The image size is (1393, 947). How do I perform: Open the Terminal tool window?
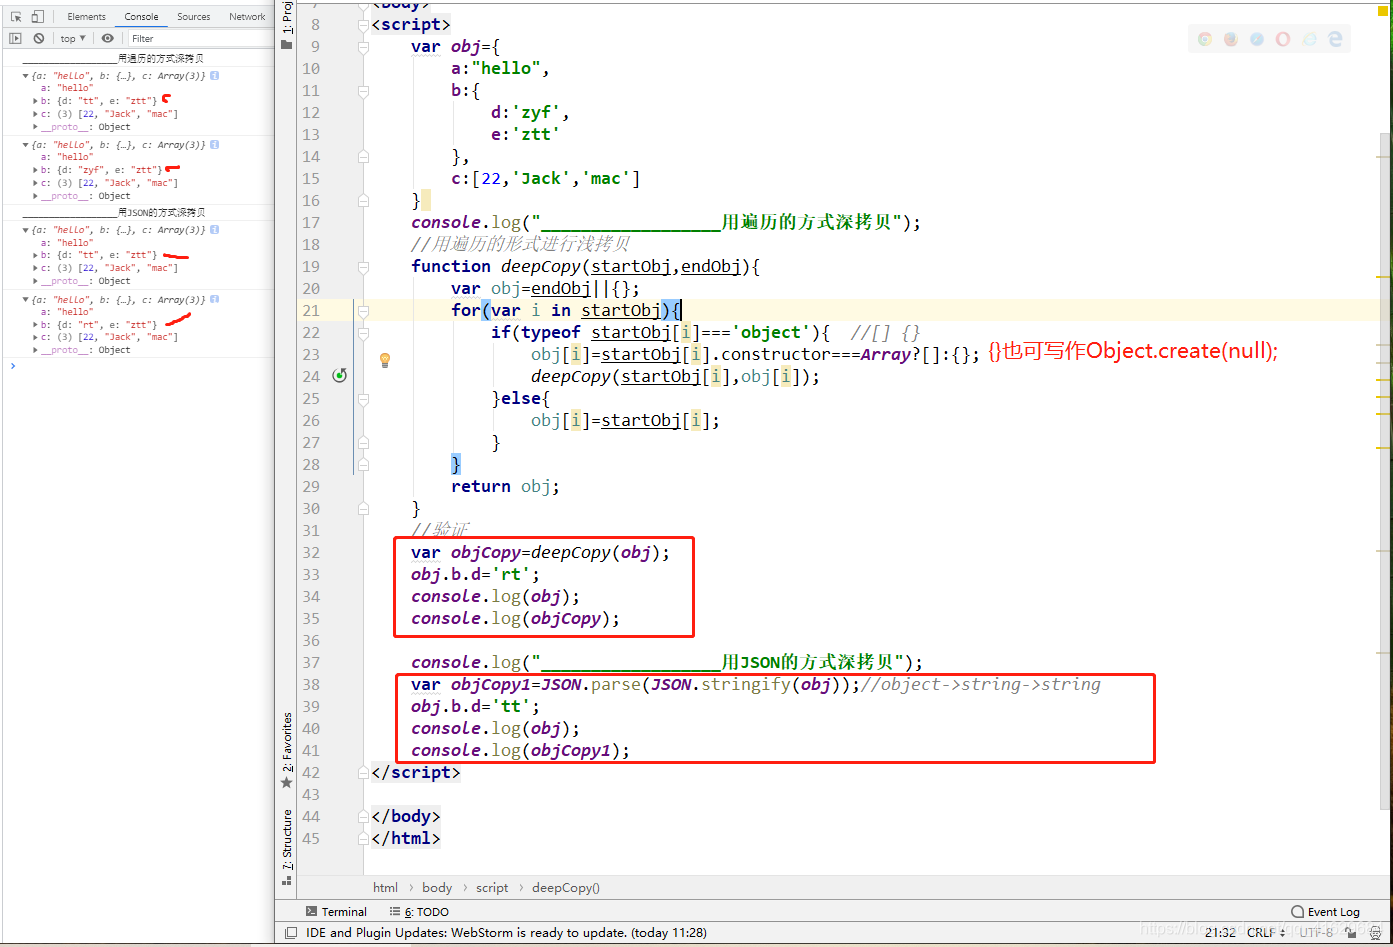pos(337,912)
